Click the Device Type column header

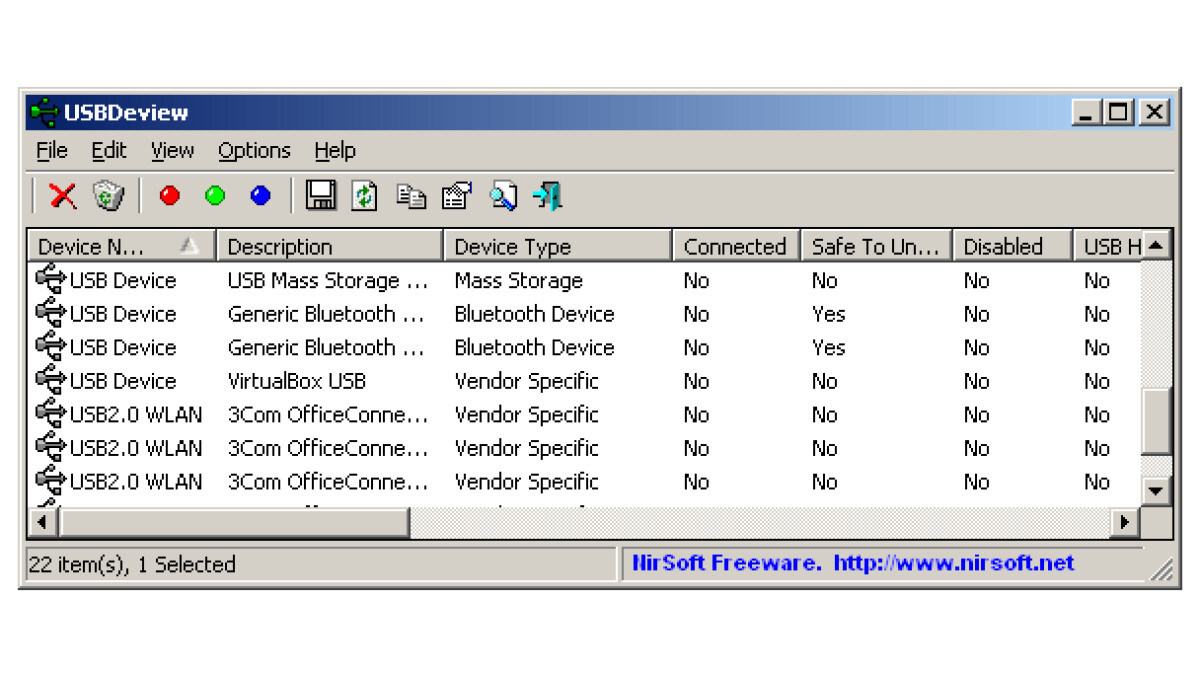pos(555,247)
